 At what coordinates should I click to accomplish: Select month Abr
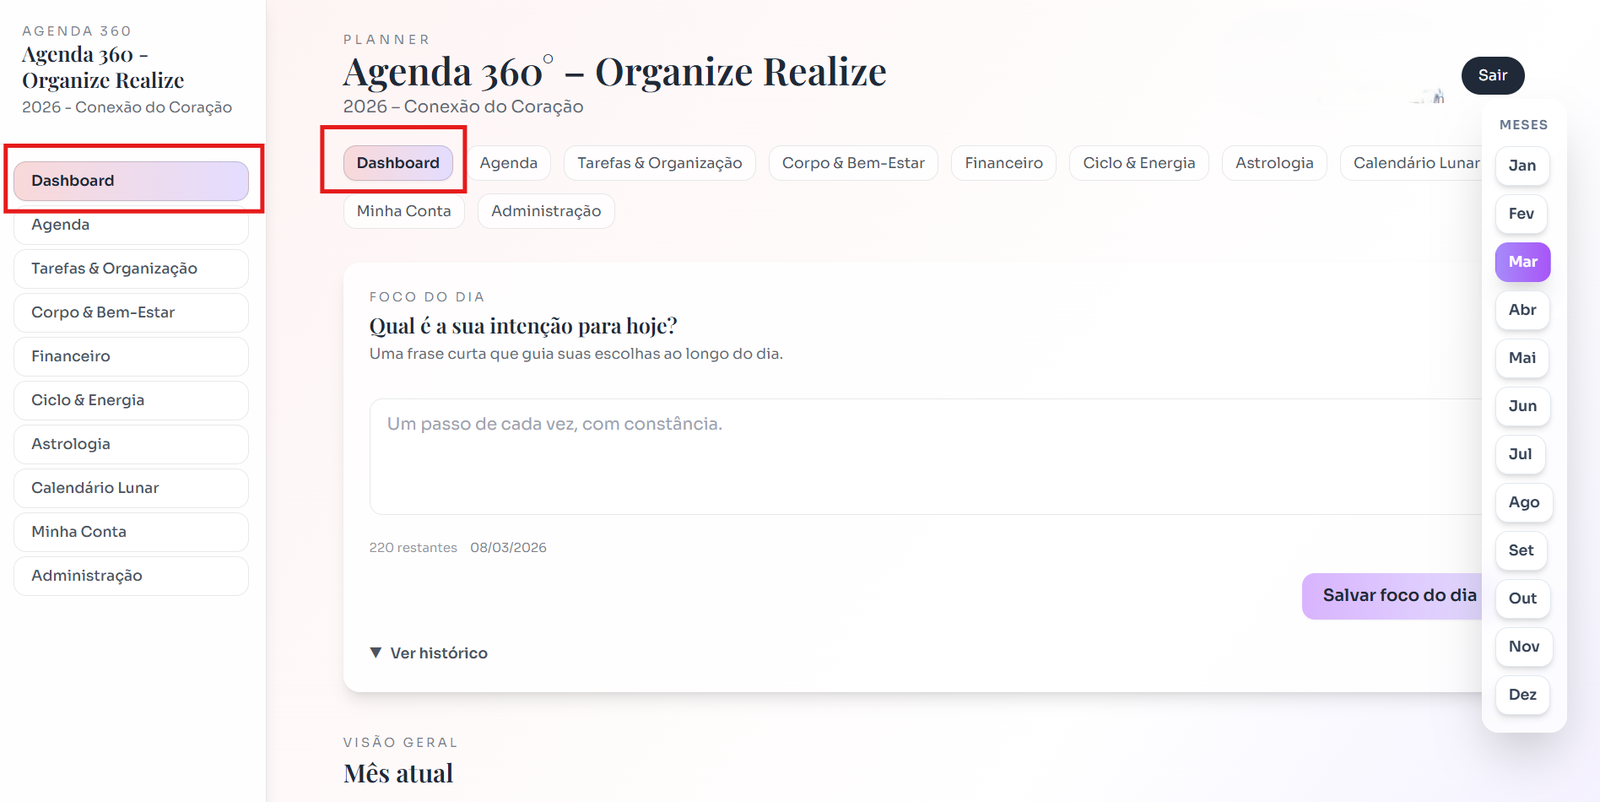pyautogui.click(x=1522, y=310)
